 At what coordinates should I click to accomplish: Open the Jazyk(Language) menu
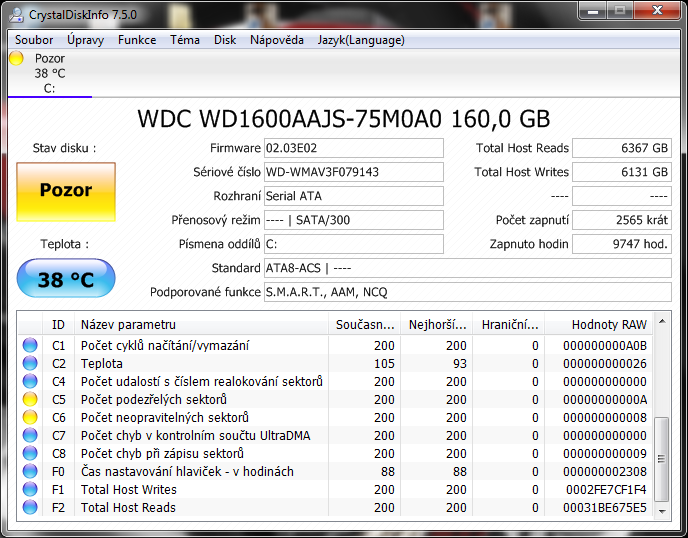(361, 40)
